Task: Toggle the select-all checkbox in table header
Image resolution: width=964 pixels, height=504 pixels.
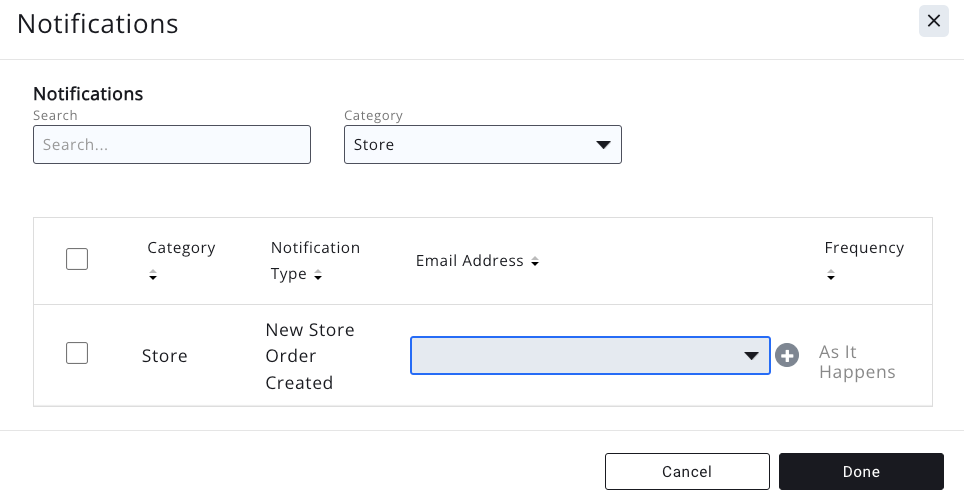Action: point(77,260)
